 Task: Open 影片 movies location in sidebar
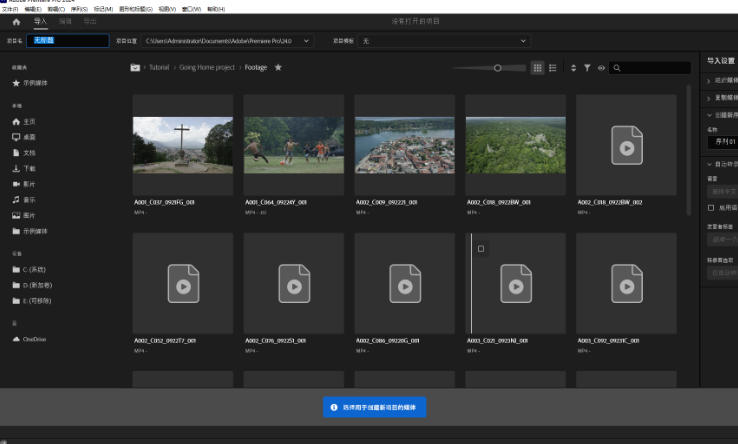pyautogui.click(x=24, y=184)
